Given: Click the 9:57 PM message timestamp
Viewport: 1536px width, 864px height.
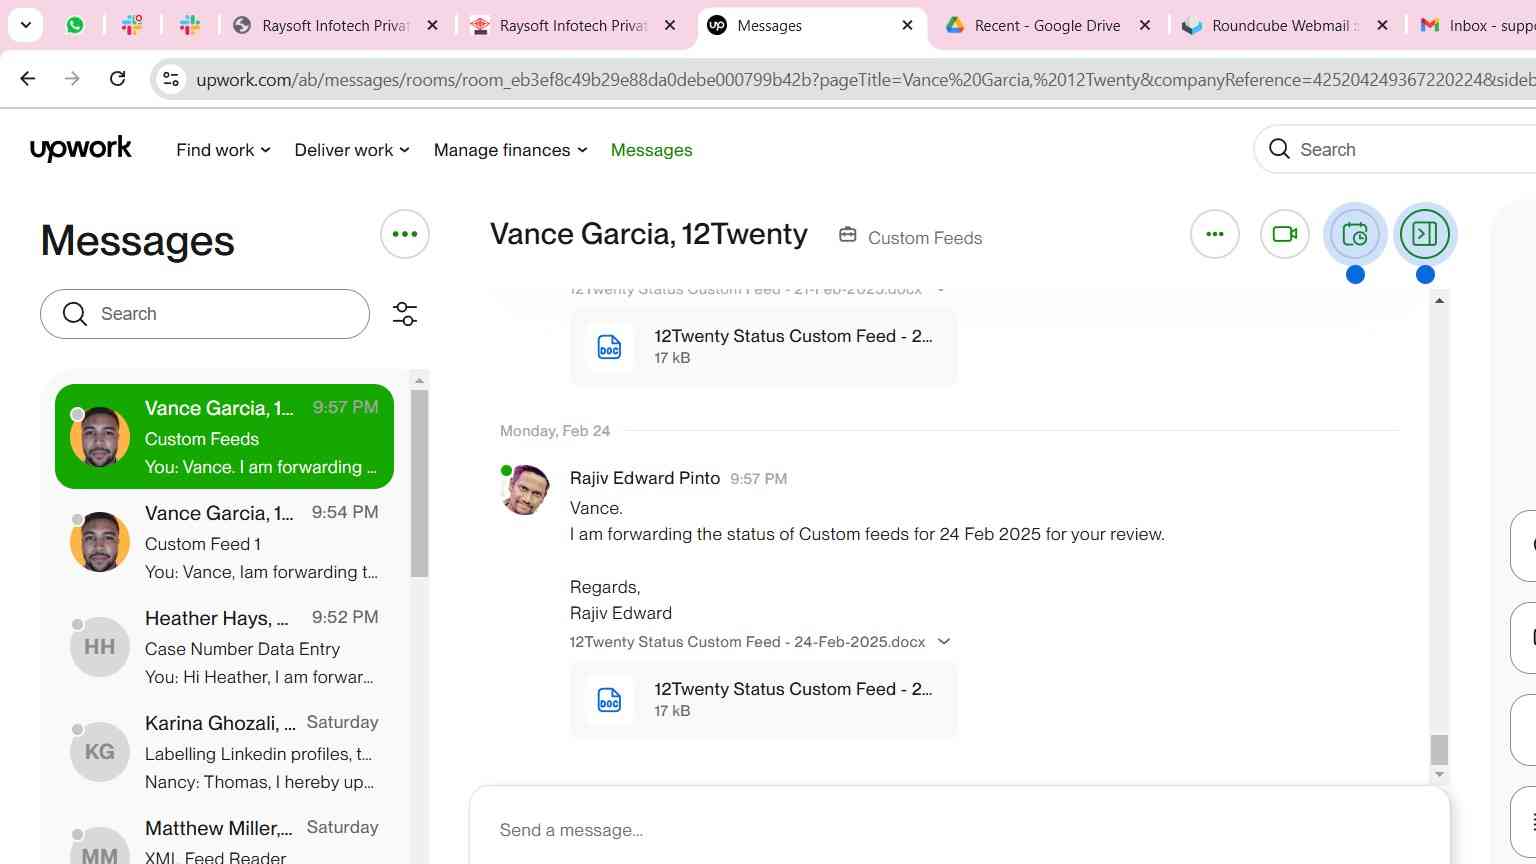Looking at the screenshot, I should pos(758,479).
